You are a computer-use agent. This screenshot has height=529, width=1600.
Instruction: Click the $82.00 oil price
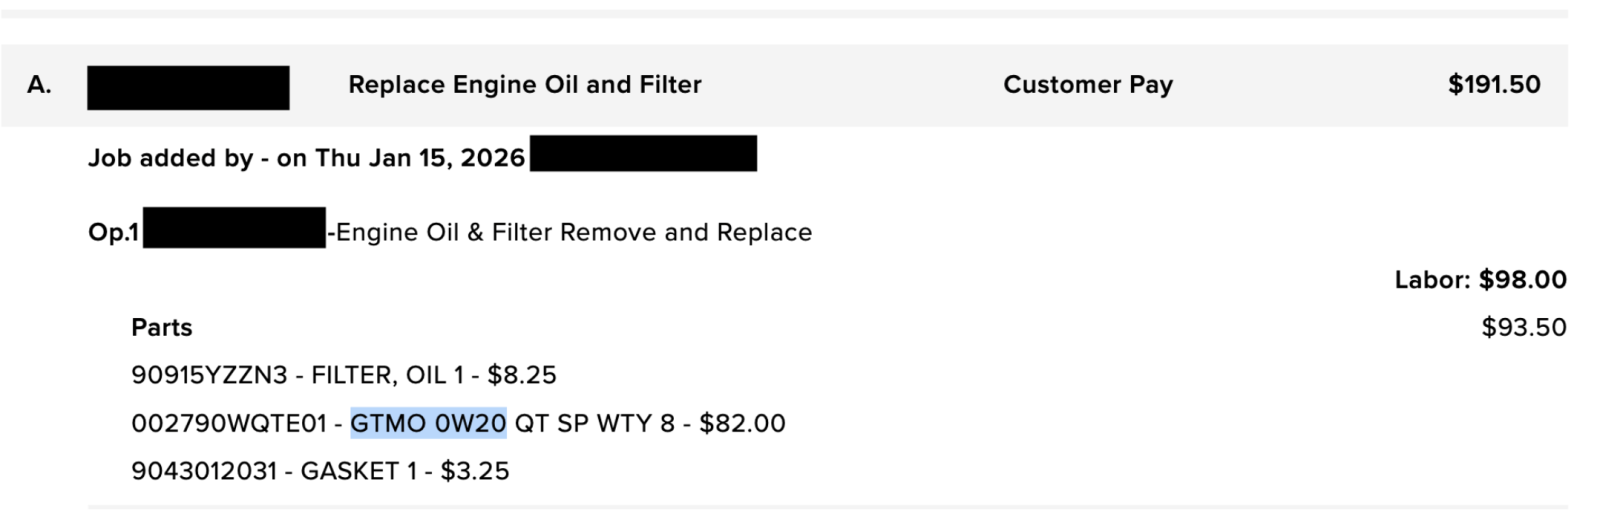tap(742, 423)
